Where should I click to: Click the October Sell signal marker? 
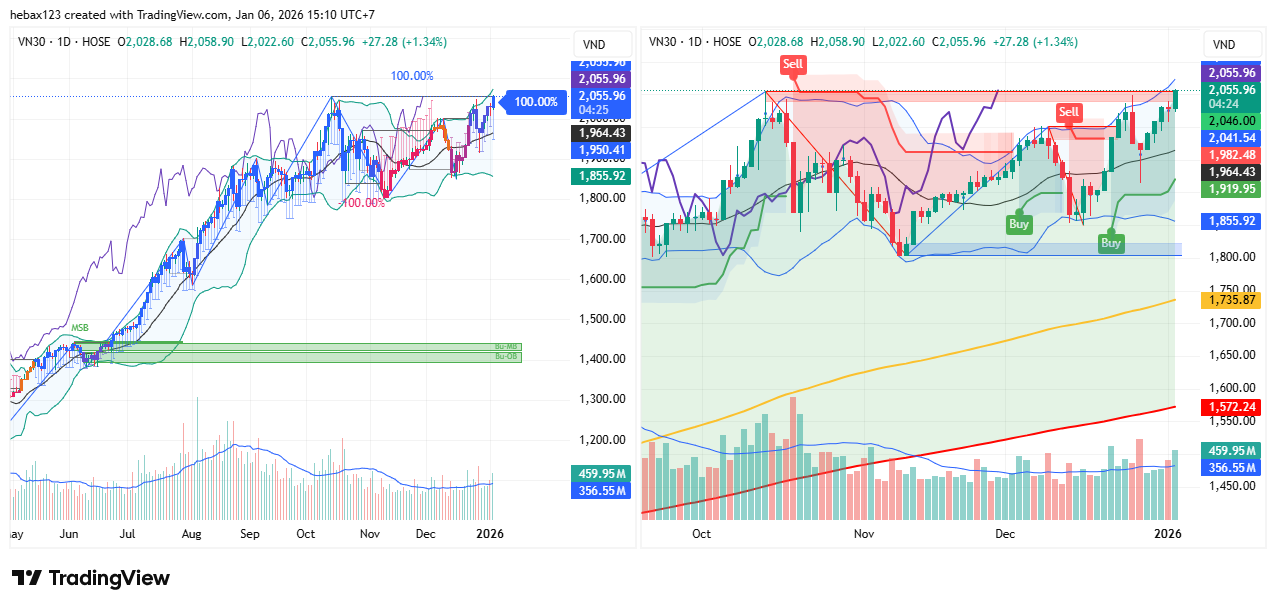793,64
